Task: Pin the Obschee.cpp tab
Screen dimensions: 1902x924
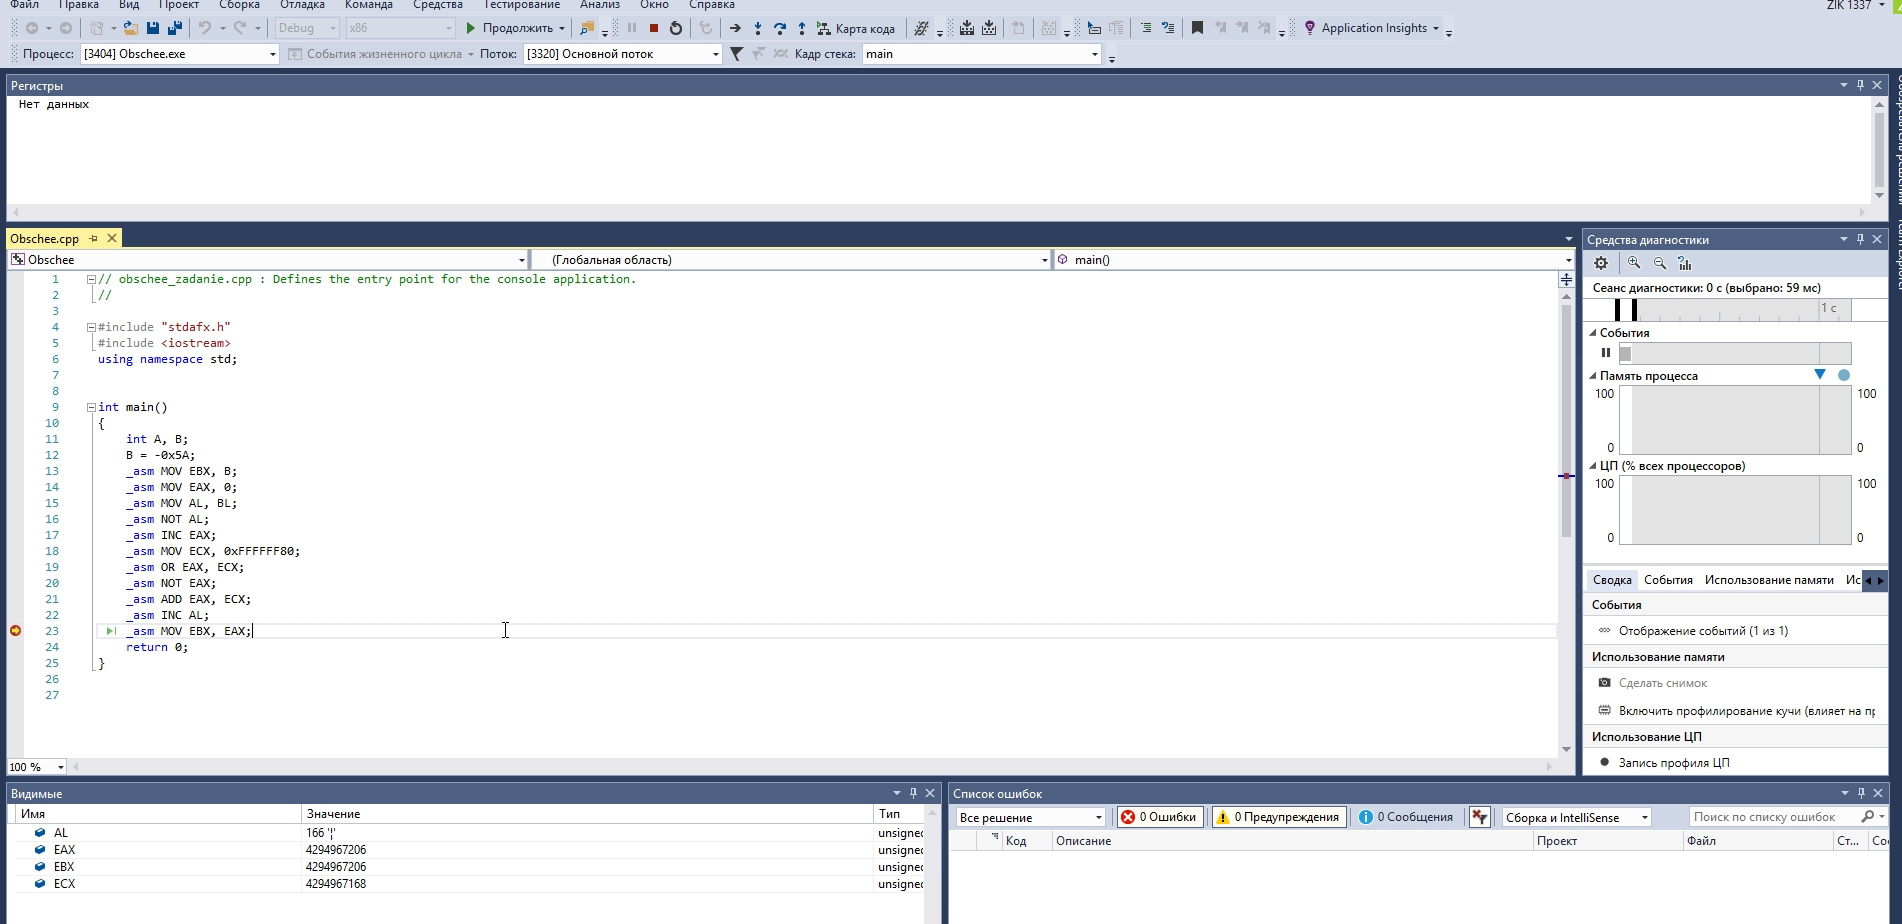Action: point(94,238)
